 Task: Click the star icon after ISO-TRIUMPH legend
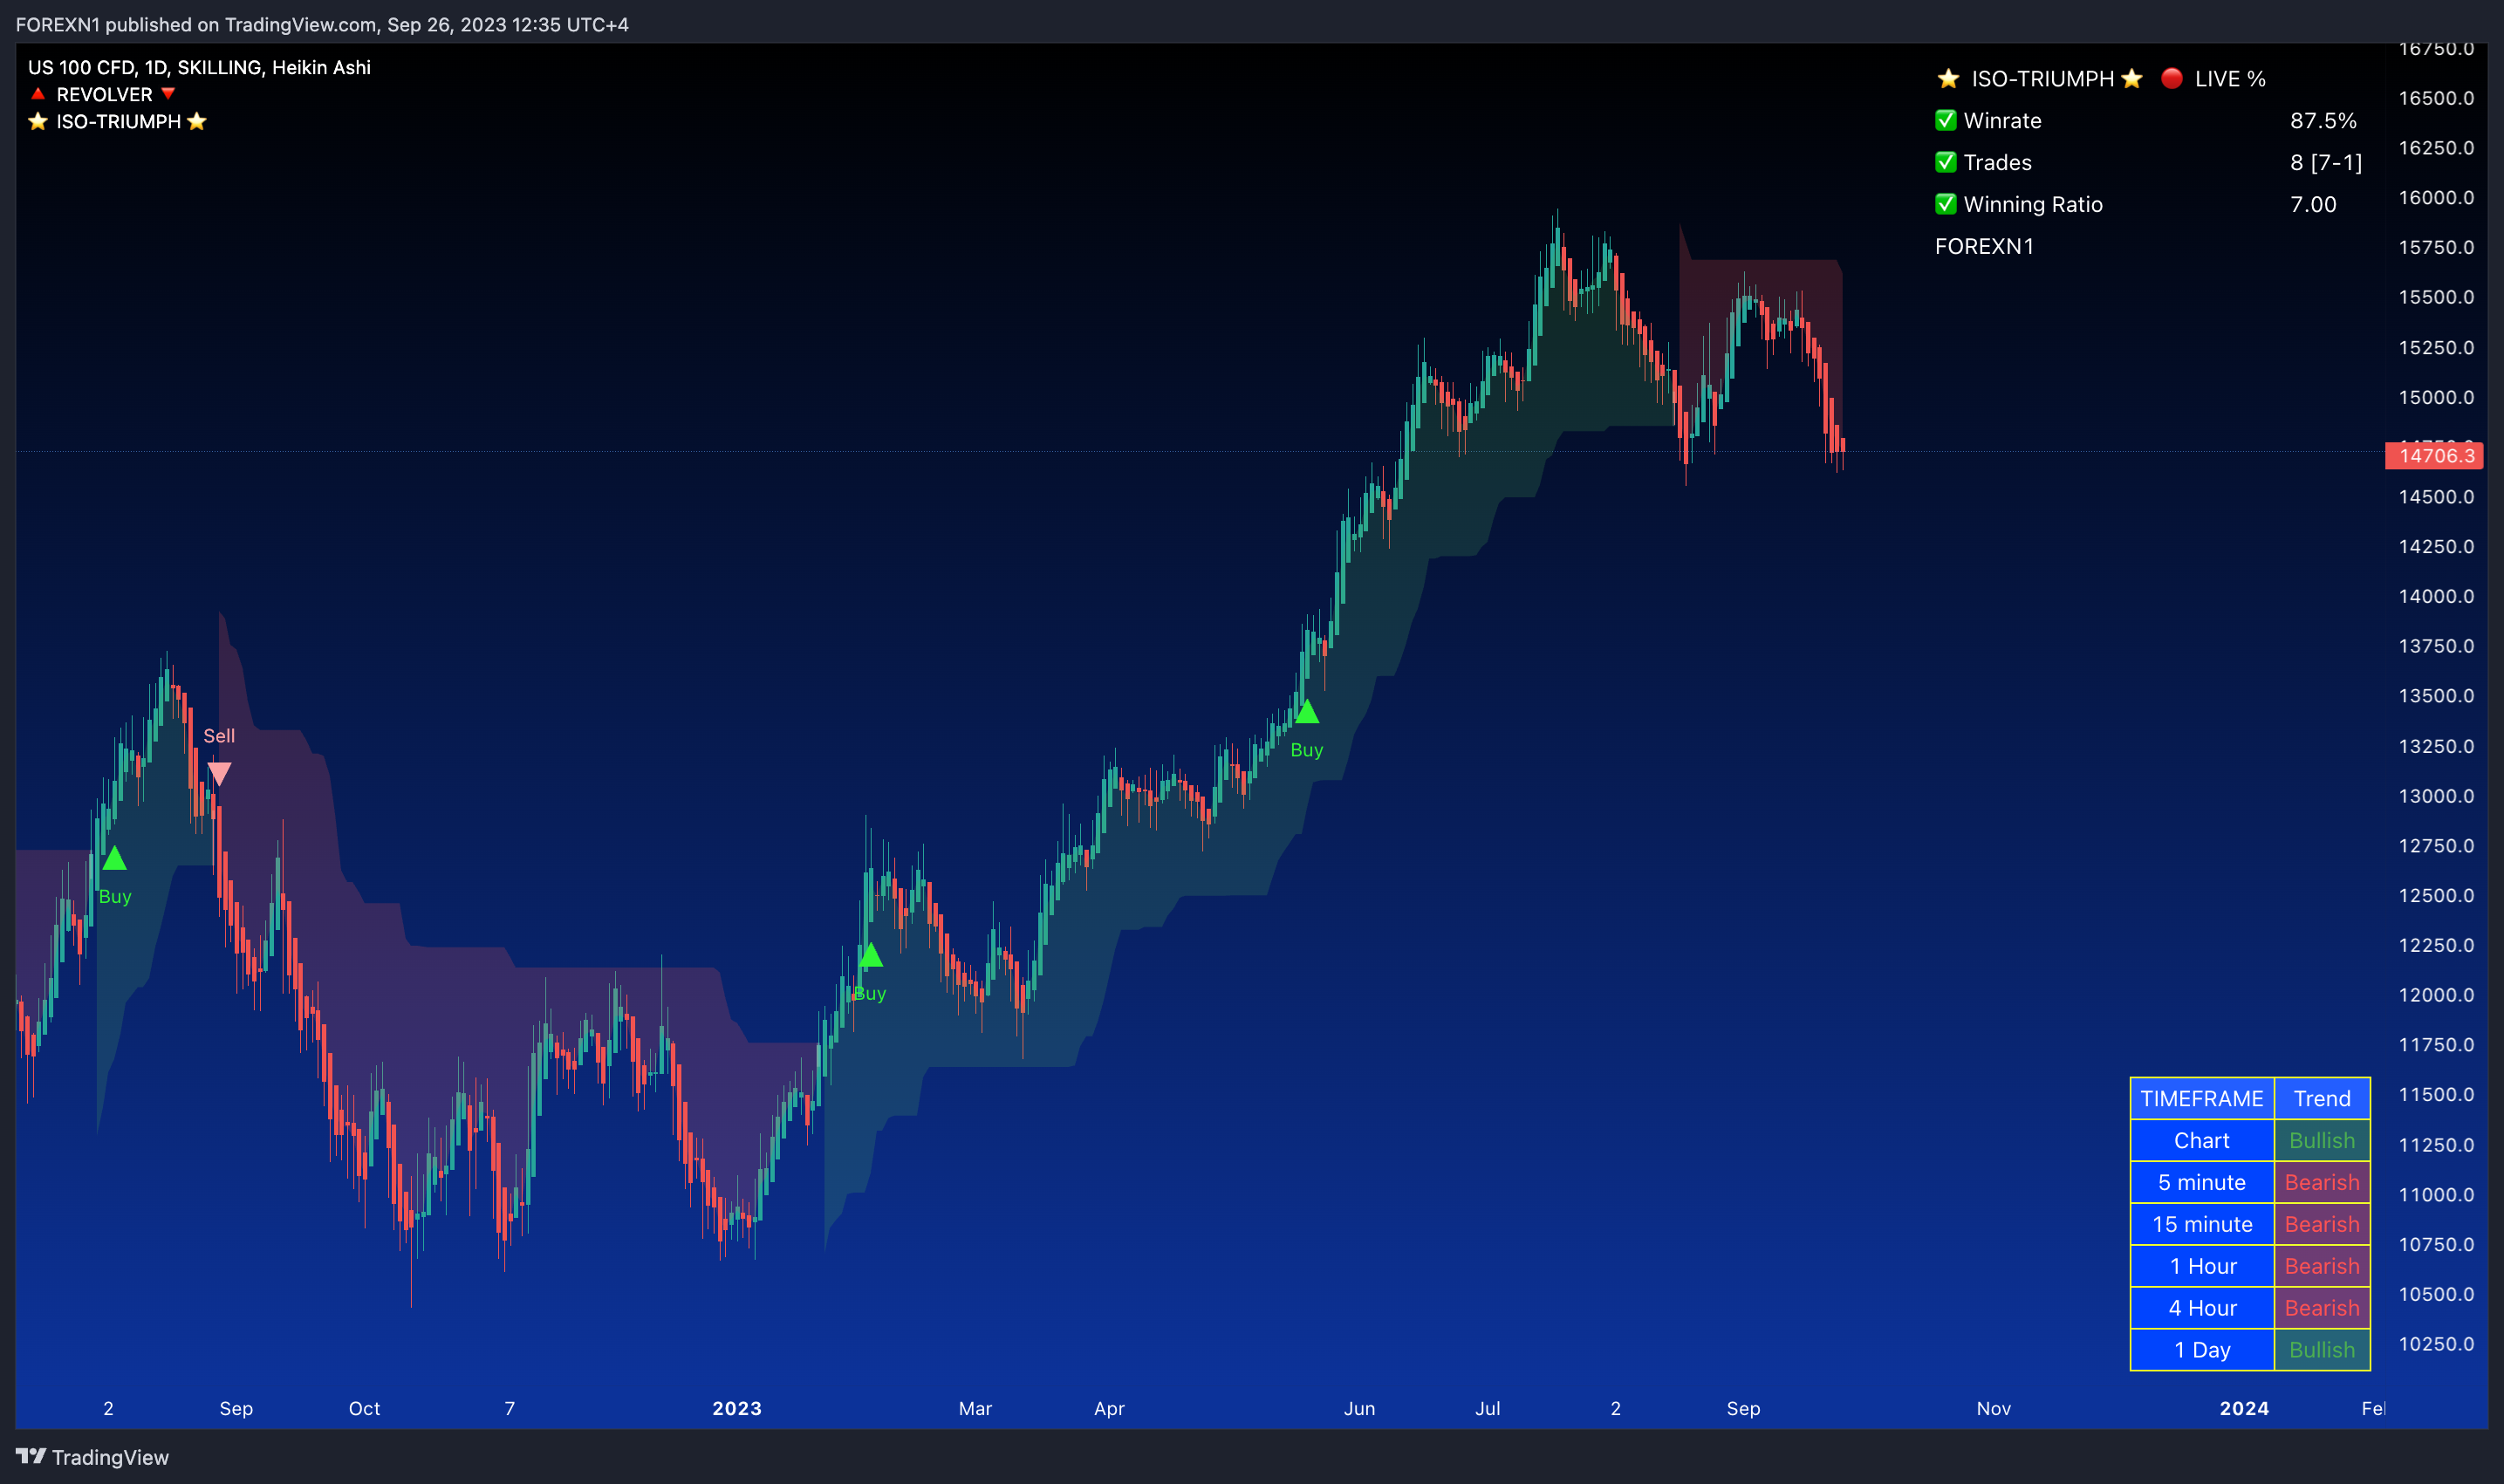click(197, 121)
